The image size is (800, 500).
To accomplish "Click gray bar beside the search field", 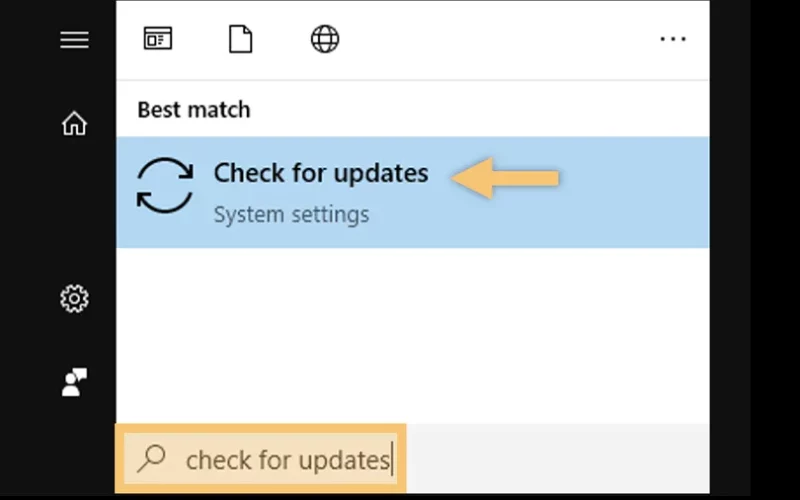I will 558,458.
